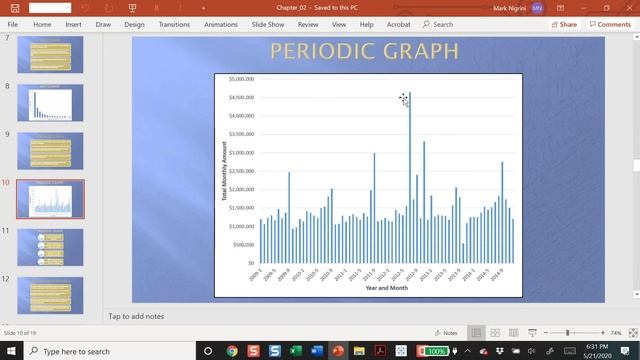Image resolution: width=640 pixels, height=360 pixels.
Task: Click the ribbon Search box
Action: [438, 24]
